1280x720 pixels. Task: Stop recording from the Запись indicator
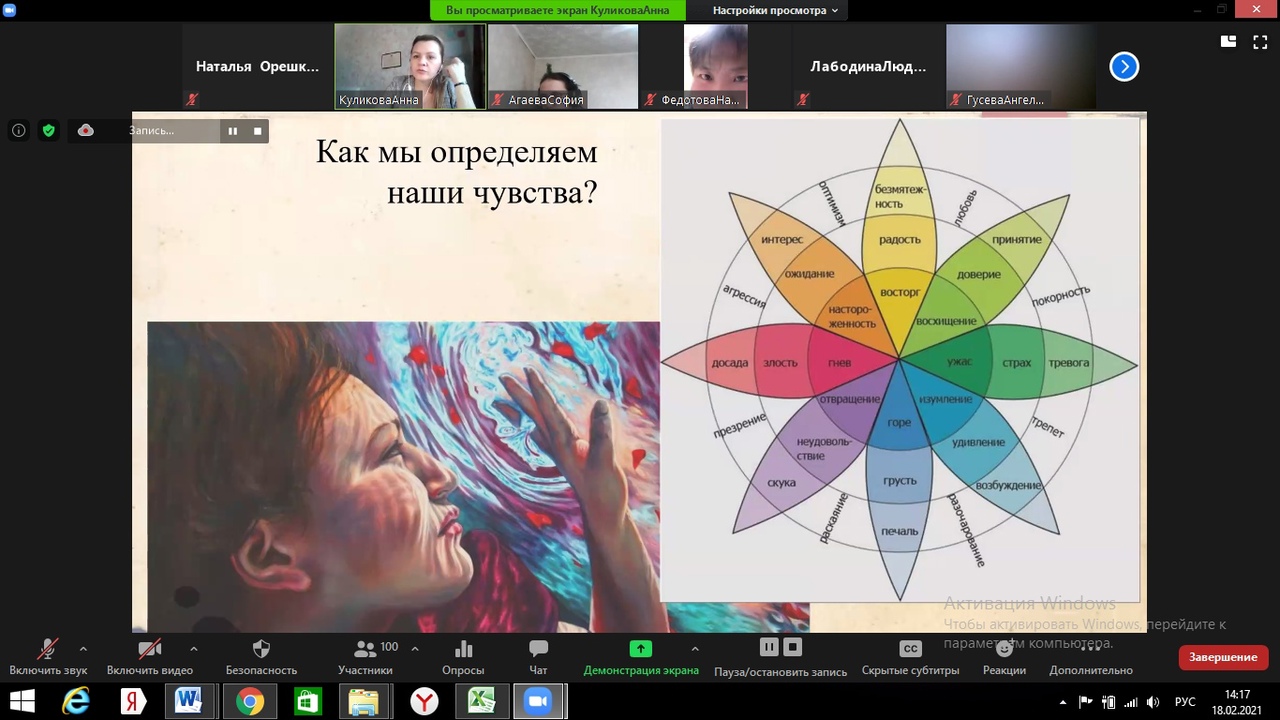[257, 131]
